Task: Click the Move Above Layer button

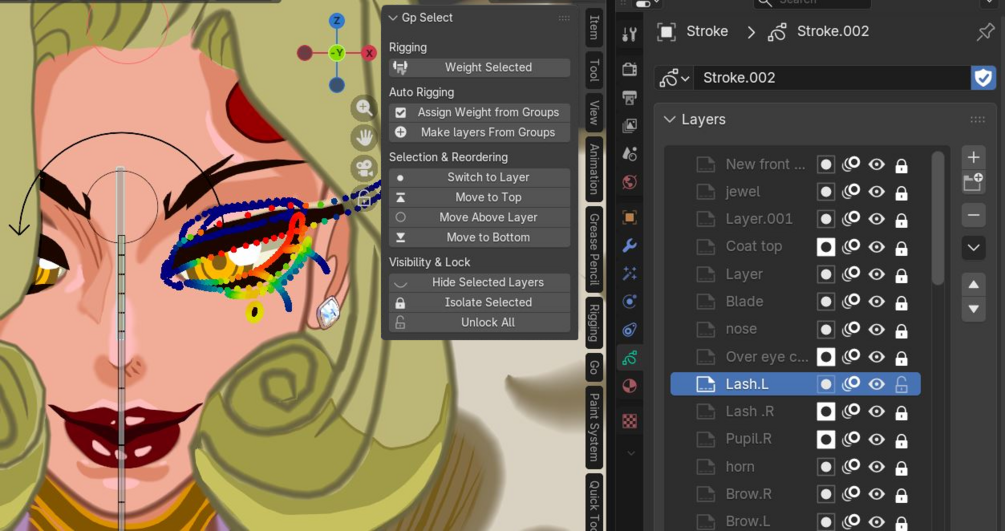Action: click(479, 217)
